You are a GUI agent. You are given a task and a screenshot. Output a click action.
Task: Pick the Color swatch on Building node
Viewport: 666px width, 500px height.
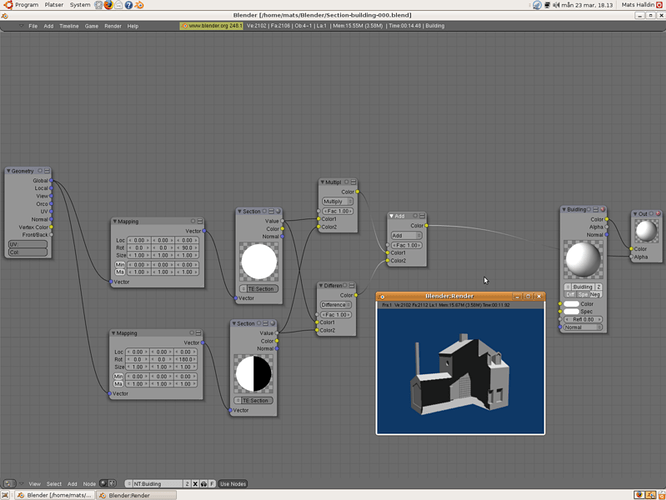click(x=571, y=304)
